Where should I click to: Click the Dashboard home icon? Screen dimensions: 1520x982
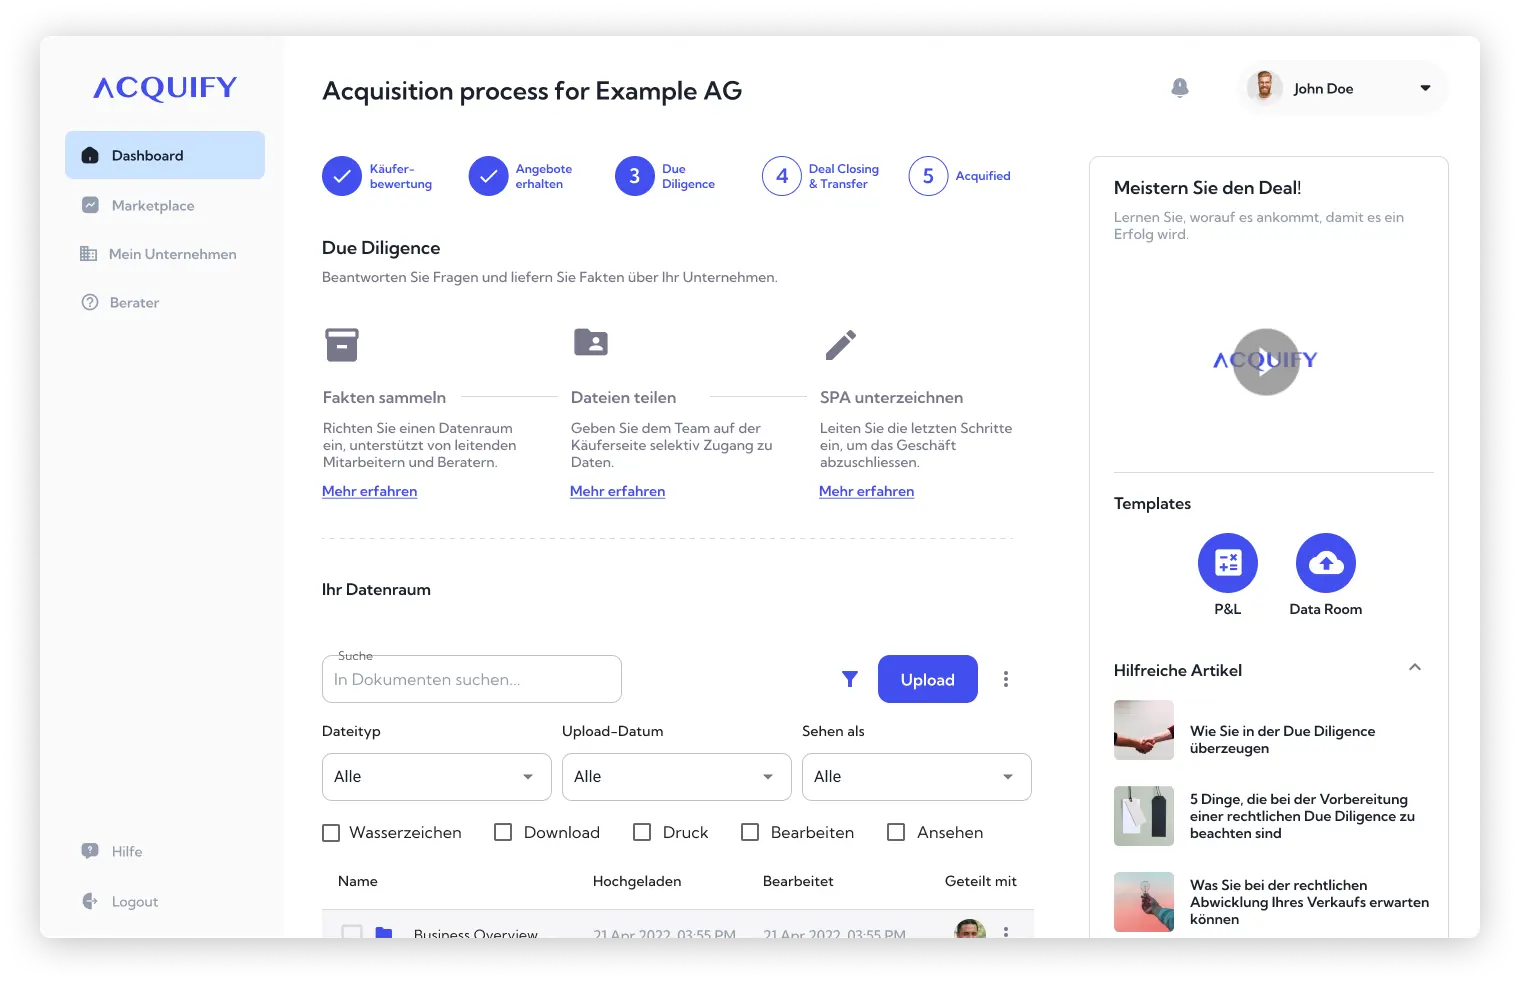click(90, 155)
